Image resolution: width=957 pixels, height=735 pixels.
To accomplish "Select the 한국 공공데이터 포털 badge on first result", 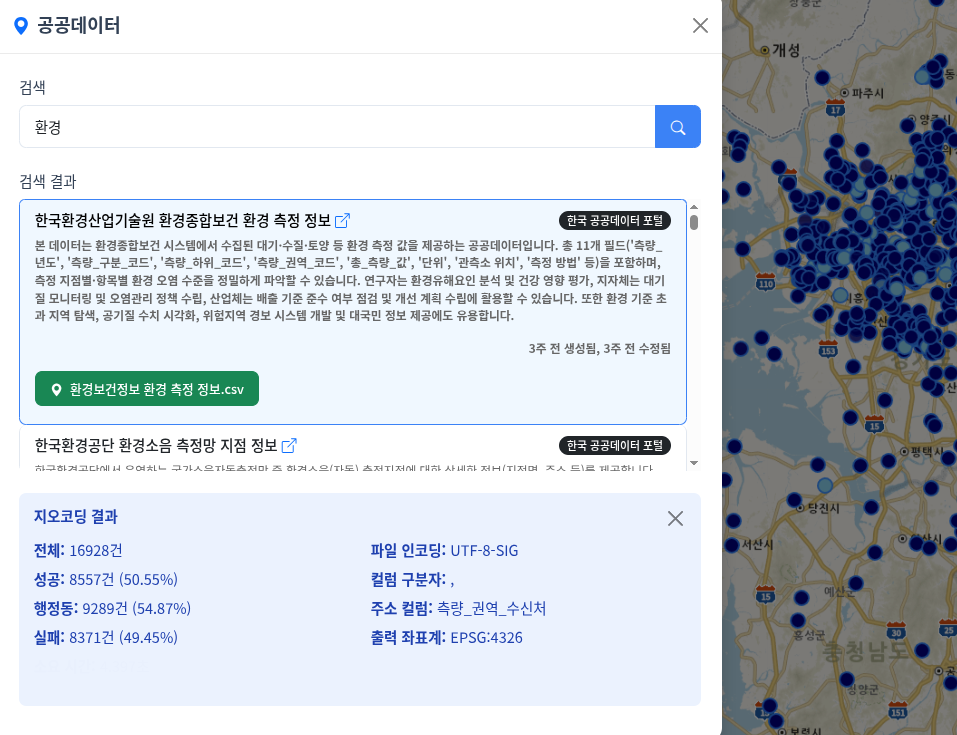I will (613, 221).
